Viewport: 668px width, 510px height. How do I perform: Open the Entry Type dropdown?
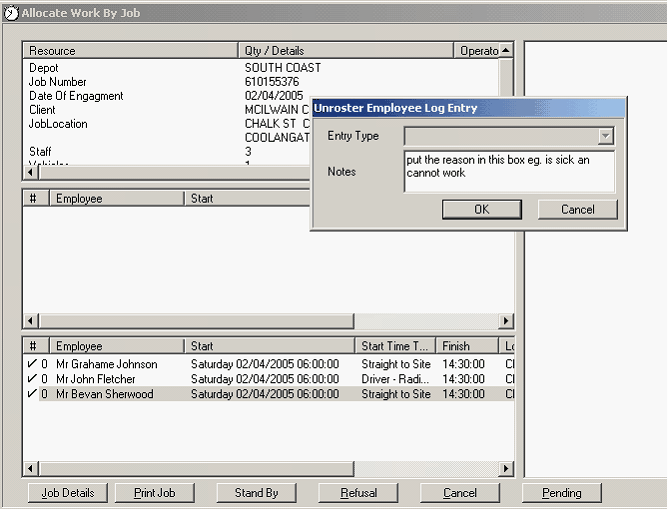(605, 137)
